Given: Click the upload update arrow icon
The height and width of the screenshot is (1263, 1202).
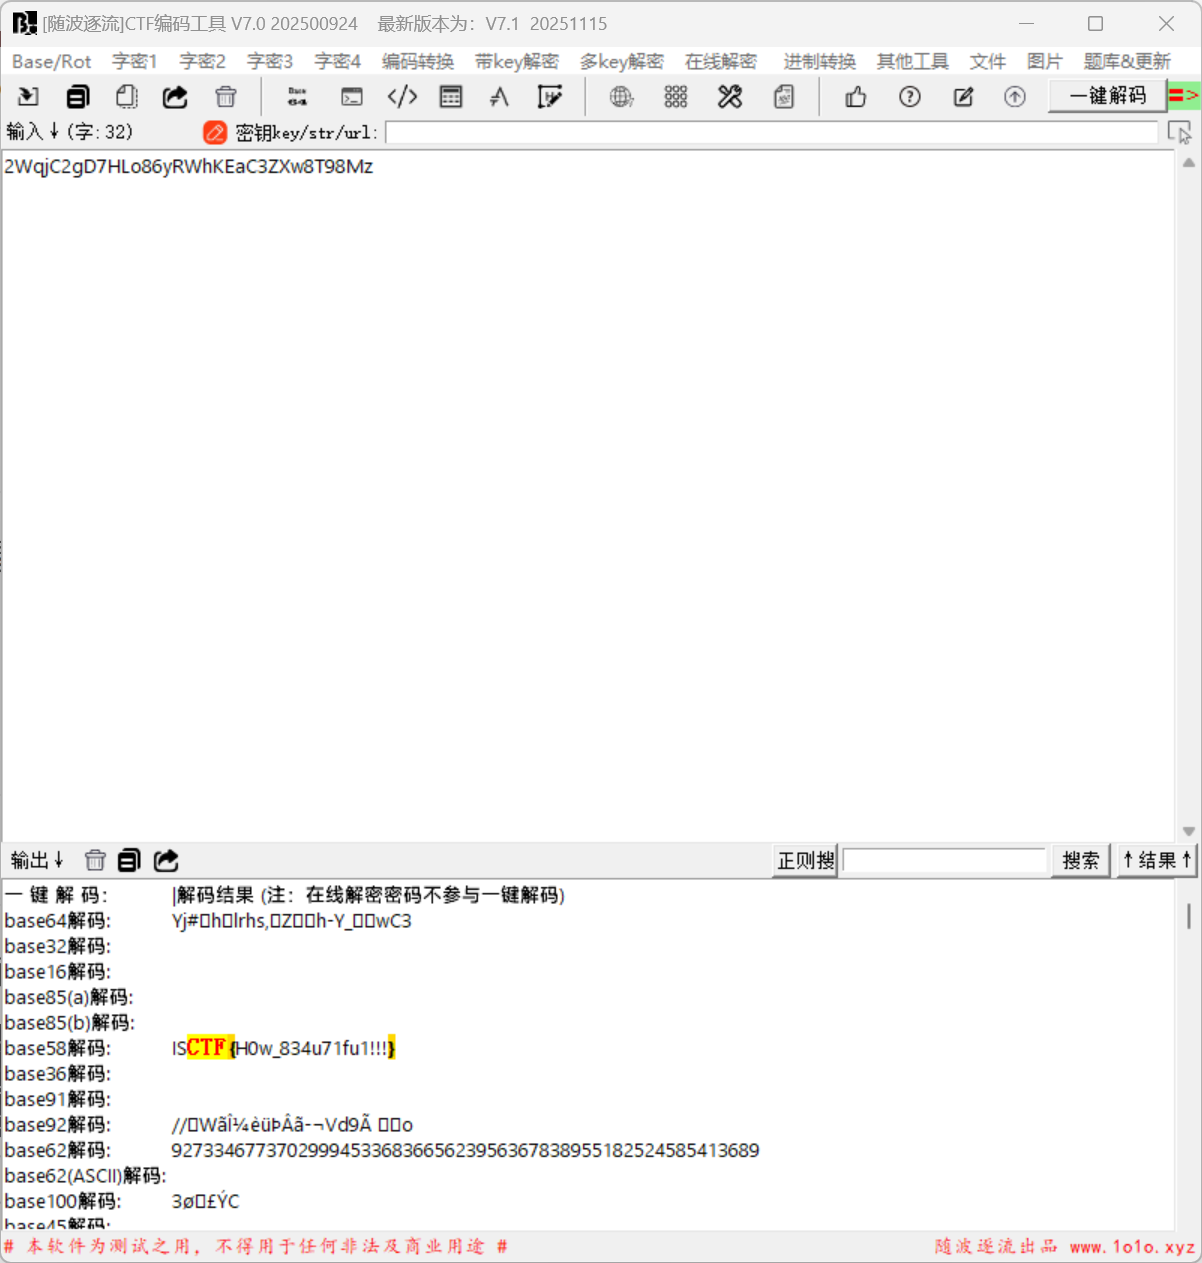Looking at the screenshot, I should click(x=1015, y=97).
